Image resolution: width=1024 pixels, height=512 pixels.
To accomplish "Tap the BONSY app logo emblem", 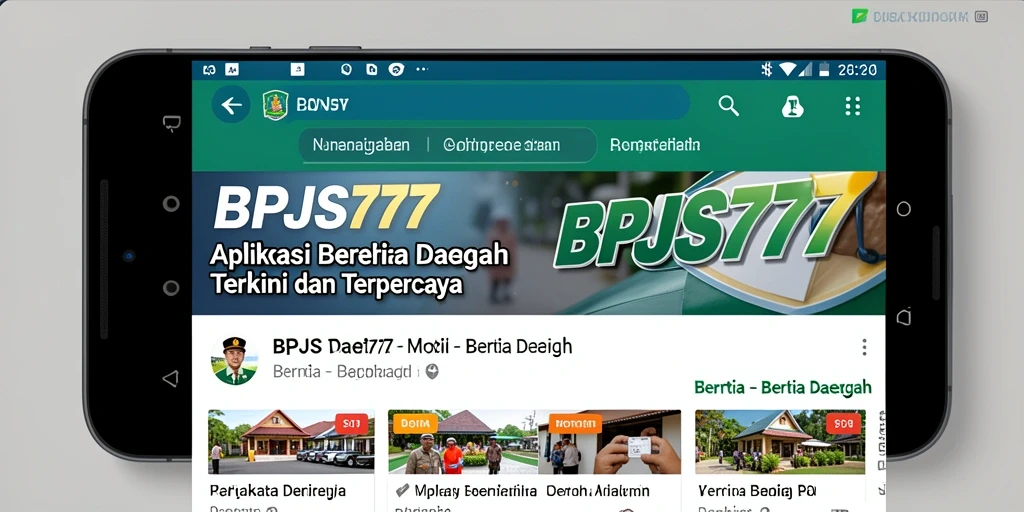I will point(276,104).
